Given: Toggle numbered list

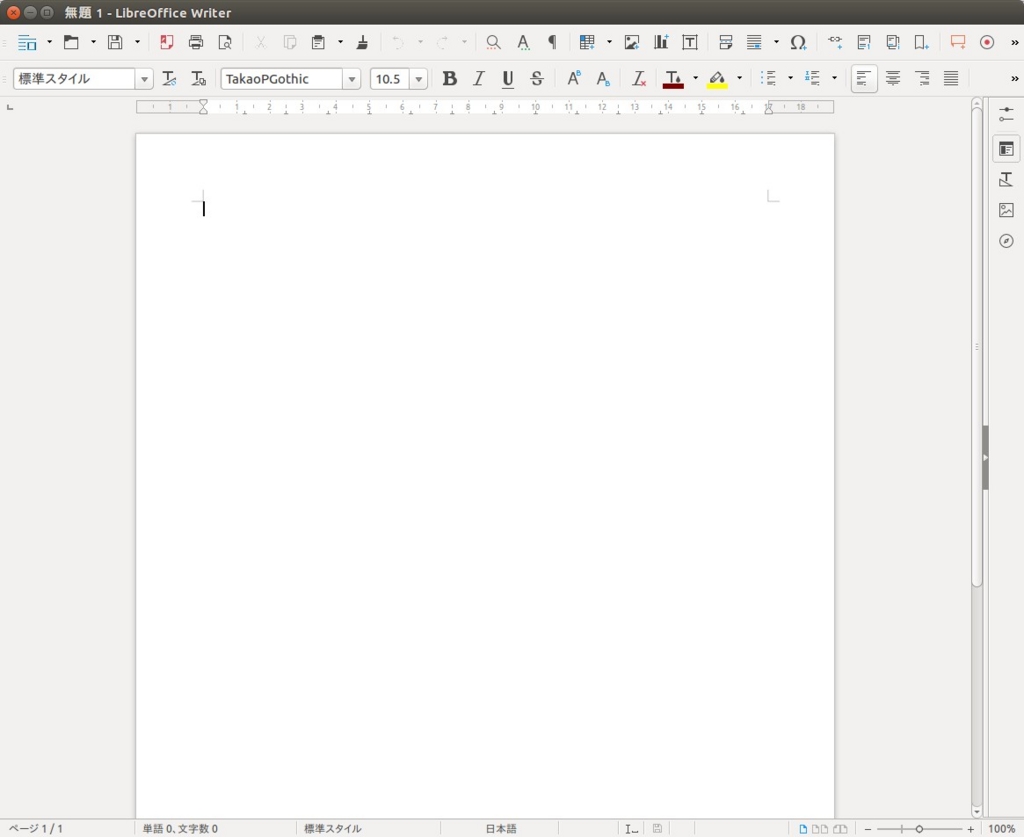Looking at the screenshot, I should (812, 79).
